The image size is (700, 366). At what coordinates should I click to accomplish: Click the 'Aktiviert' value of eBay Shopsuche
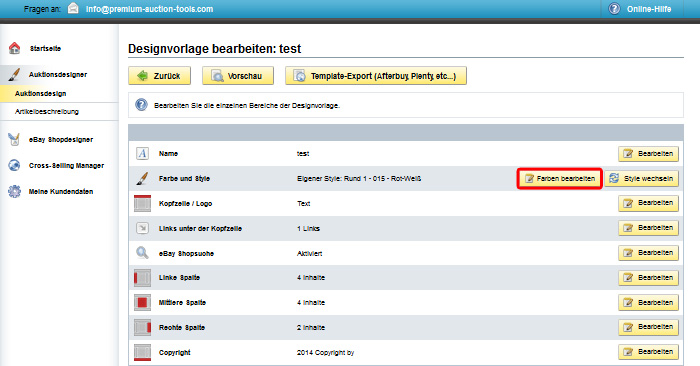click(309, 254)
